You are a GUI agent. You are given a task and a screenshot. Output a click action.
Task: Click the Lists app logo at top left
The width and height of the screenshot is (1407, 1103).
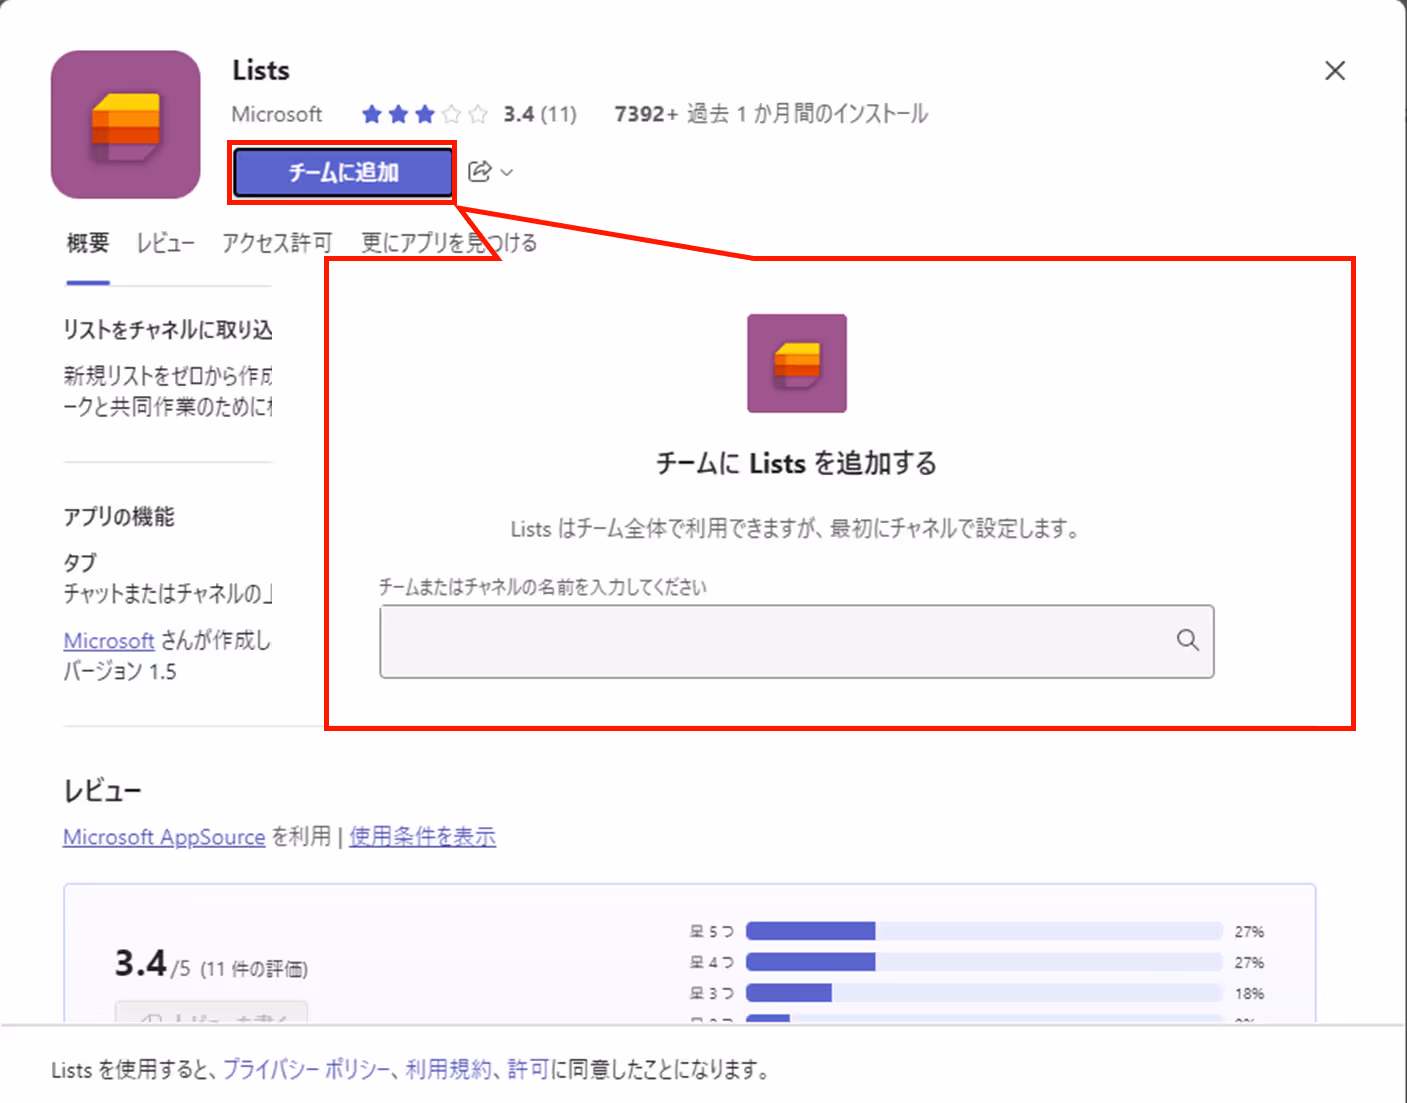(126, 125)
